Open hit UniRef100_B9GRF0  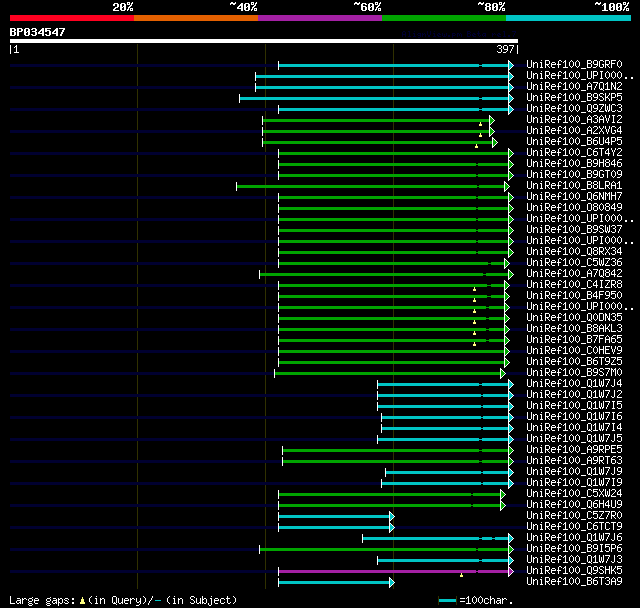pyautogui.click(x=574, y=64)
